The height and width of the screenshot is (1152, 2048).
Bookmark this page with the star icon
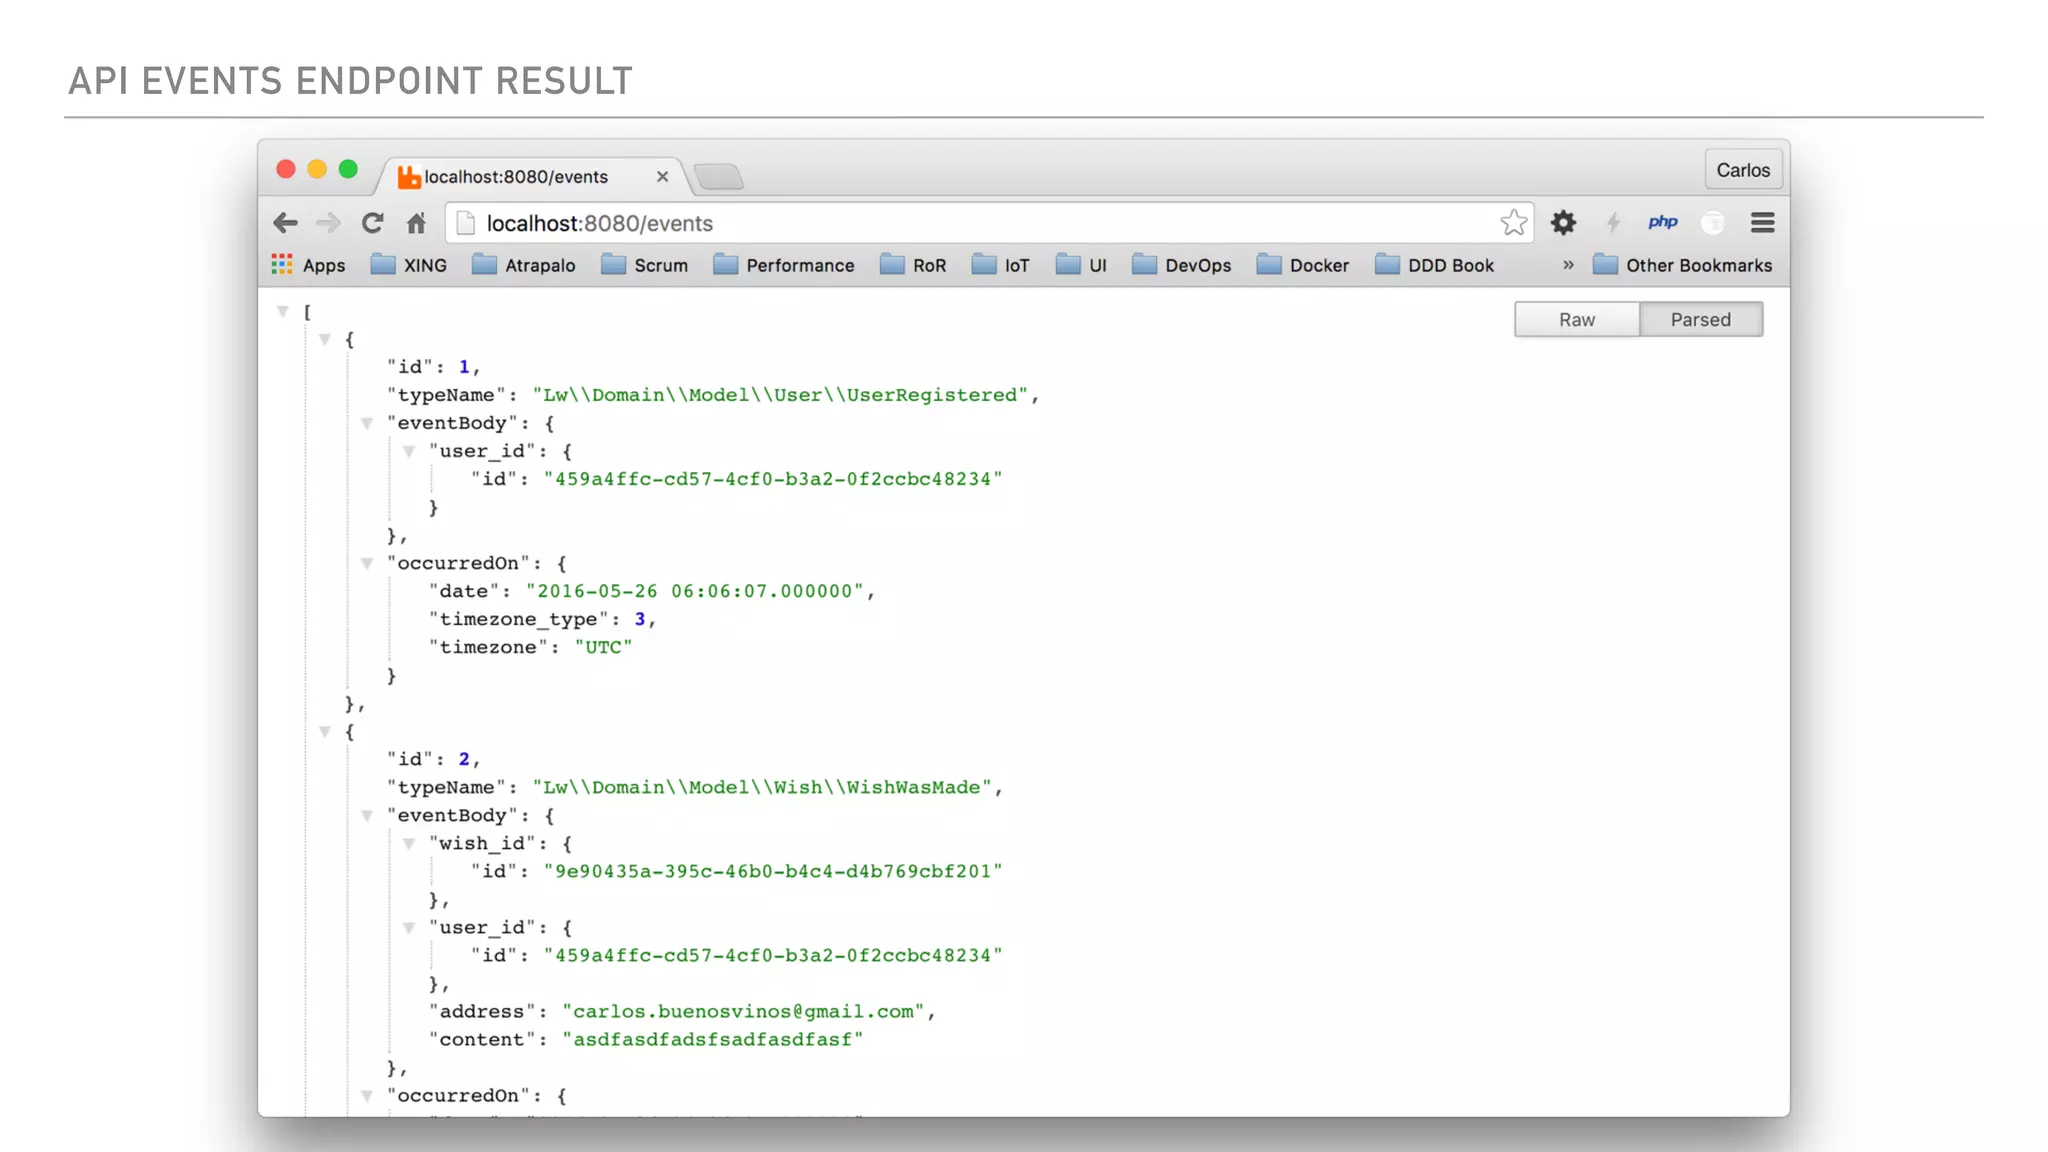pos(1514,222)
